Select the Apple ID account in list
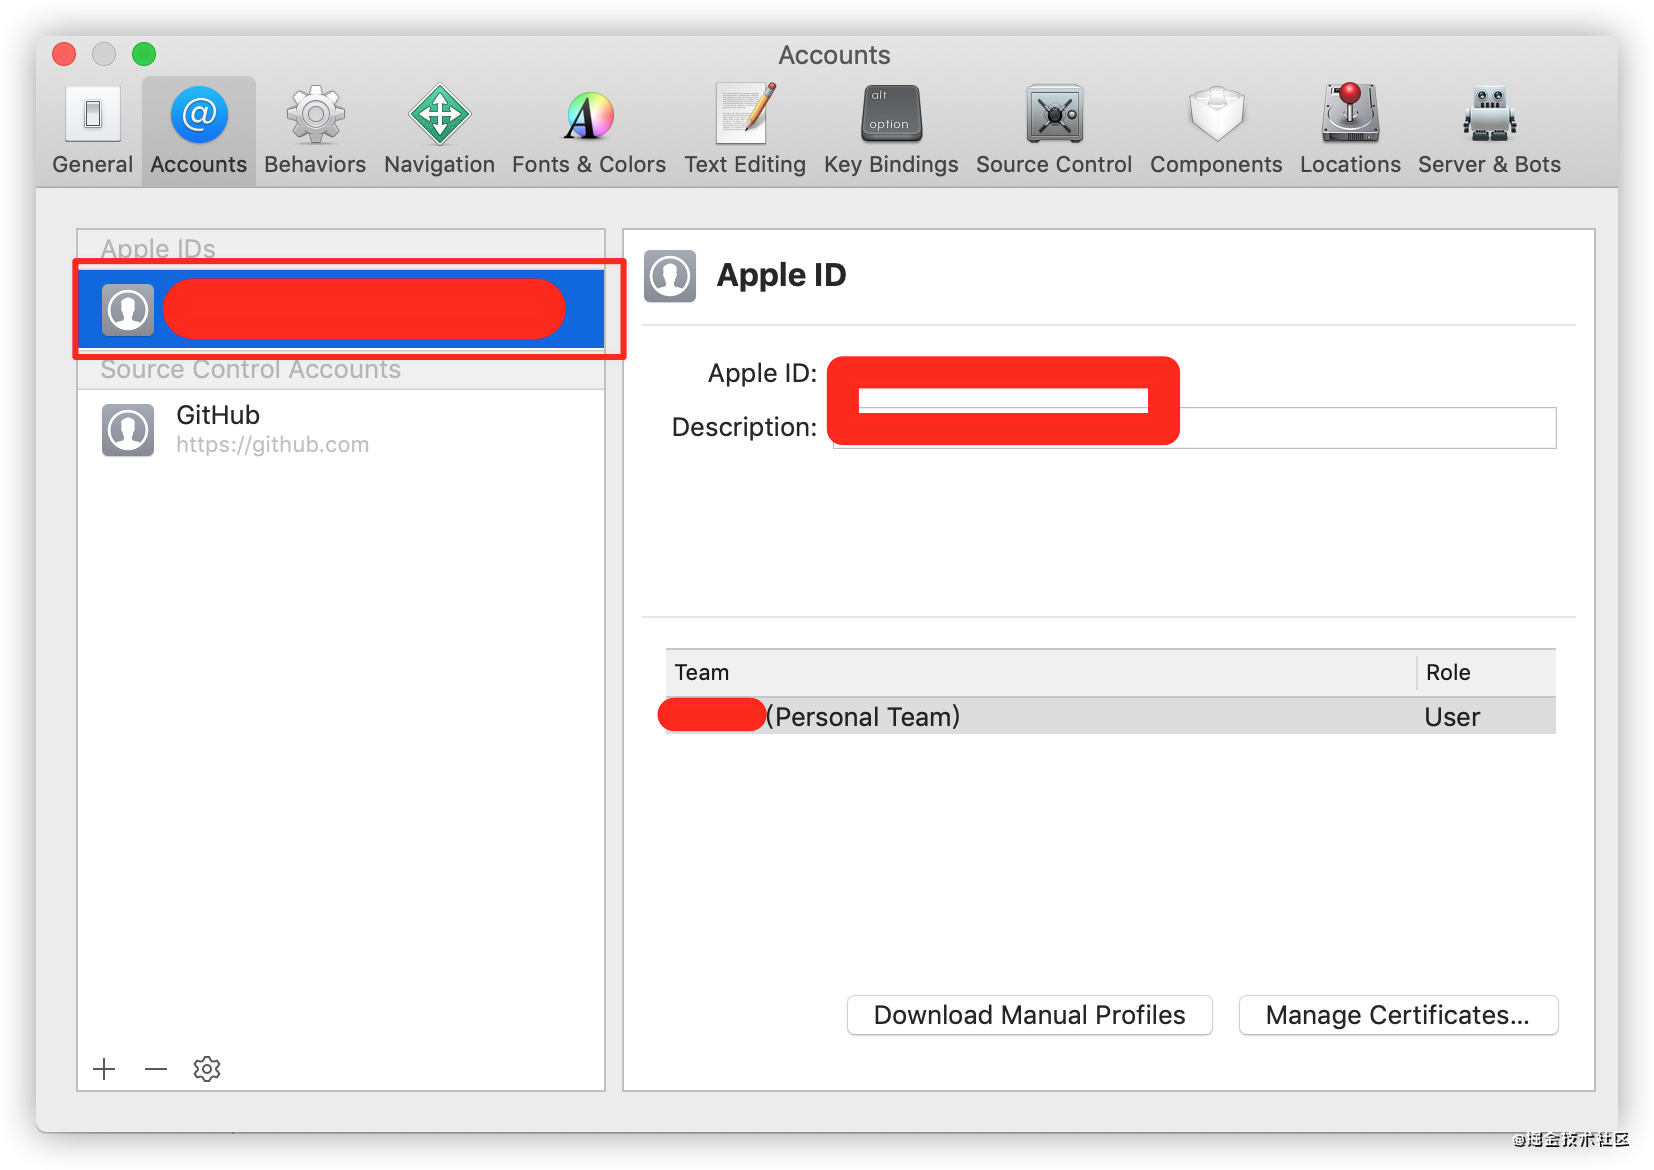This screenshot has height=1170, width=1654. [341, 309]
